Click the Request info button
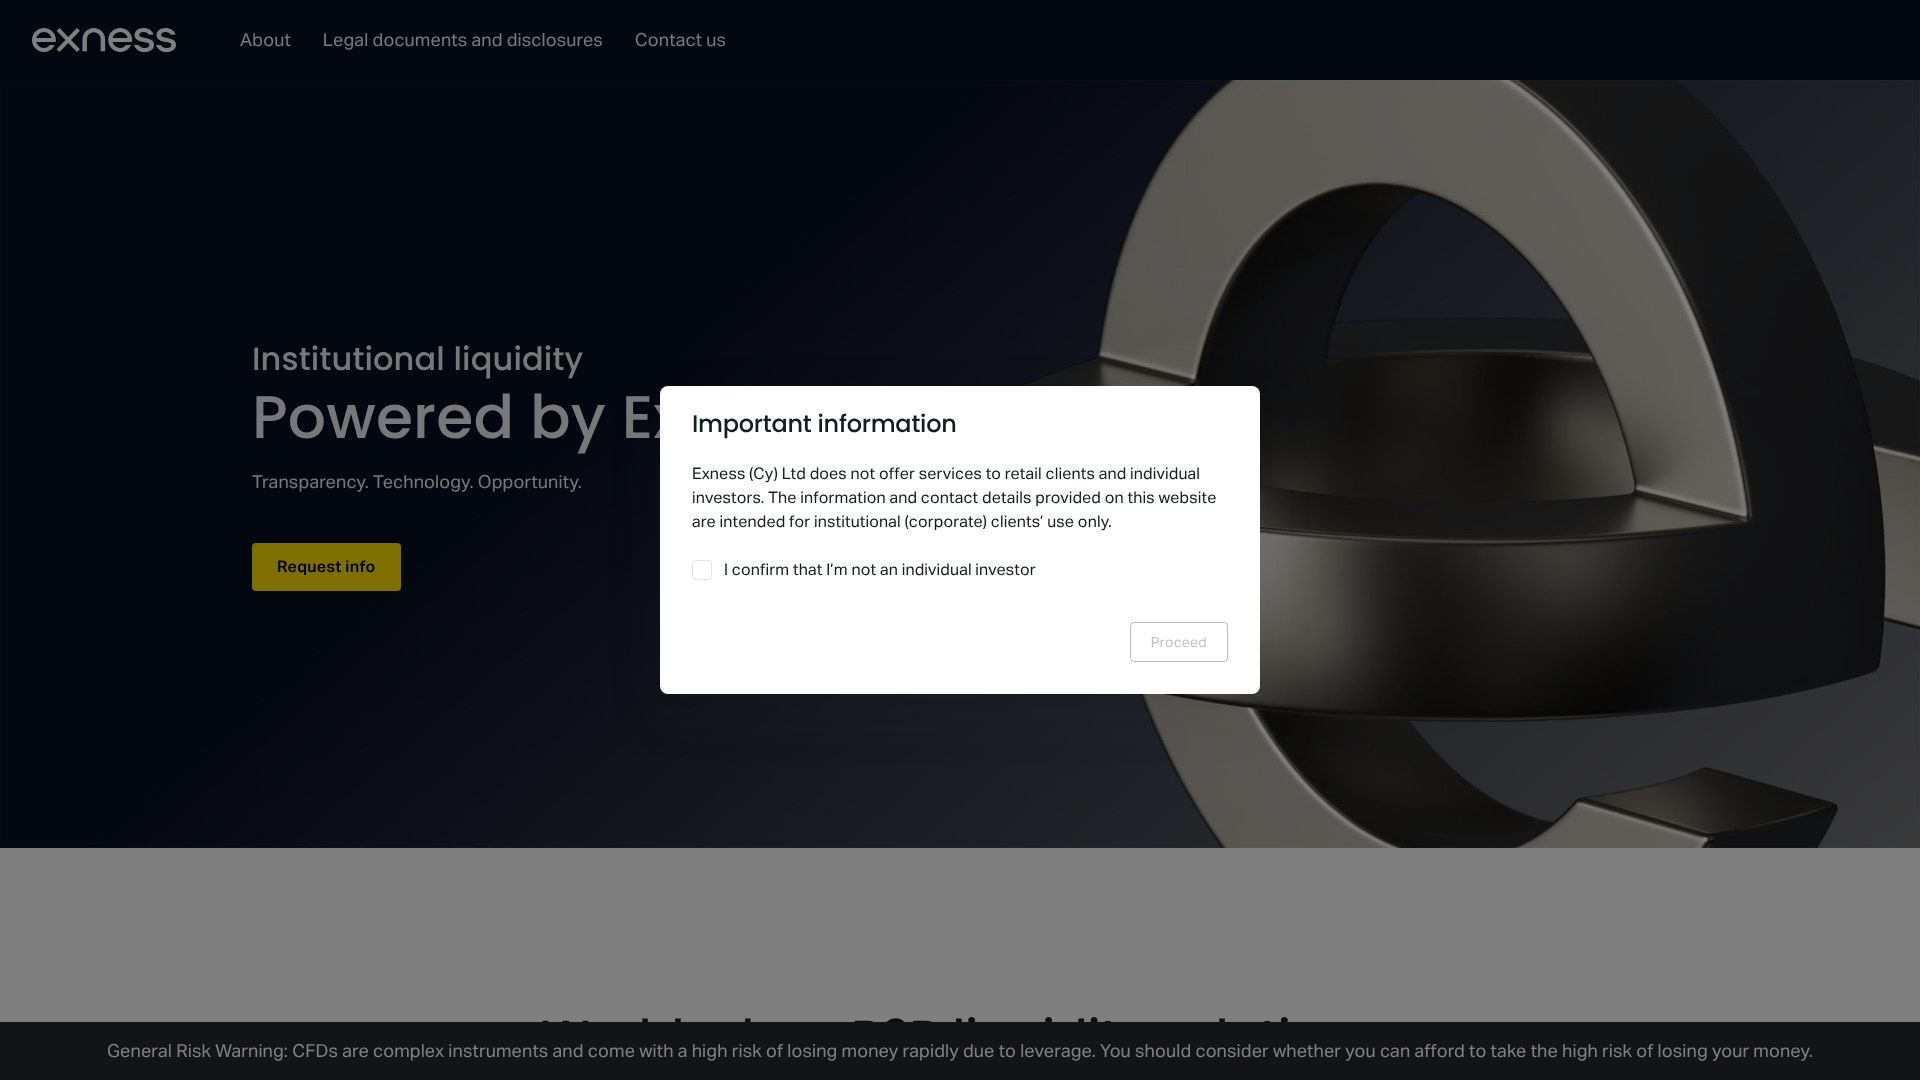 326,567
